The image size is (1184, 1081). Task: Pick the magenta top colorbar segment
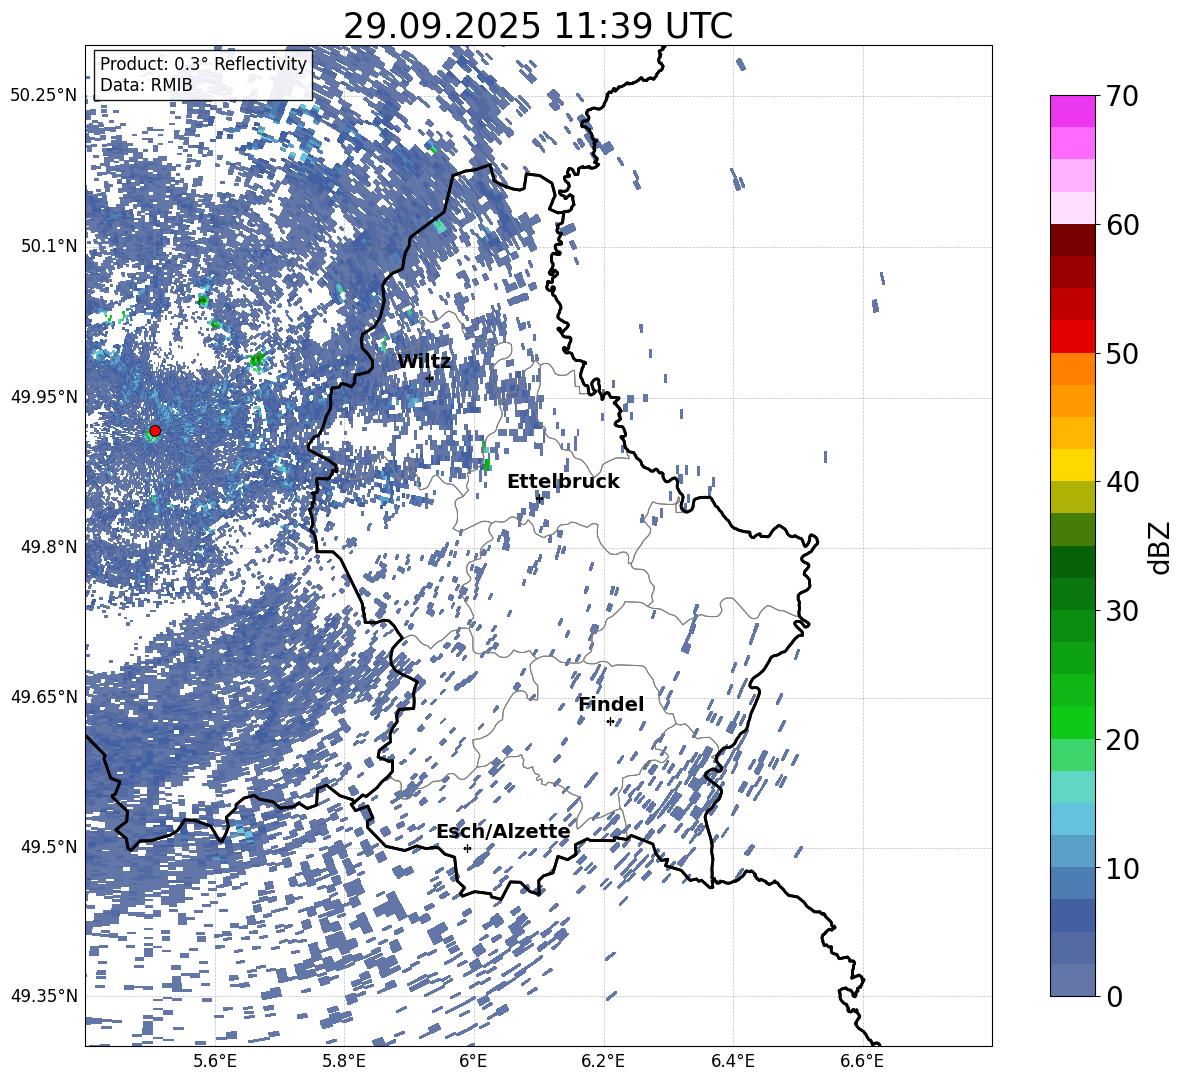(x=1072, y=111)
